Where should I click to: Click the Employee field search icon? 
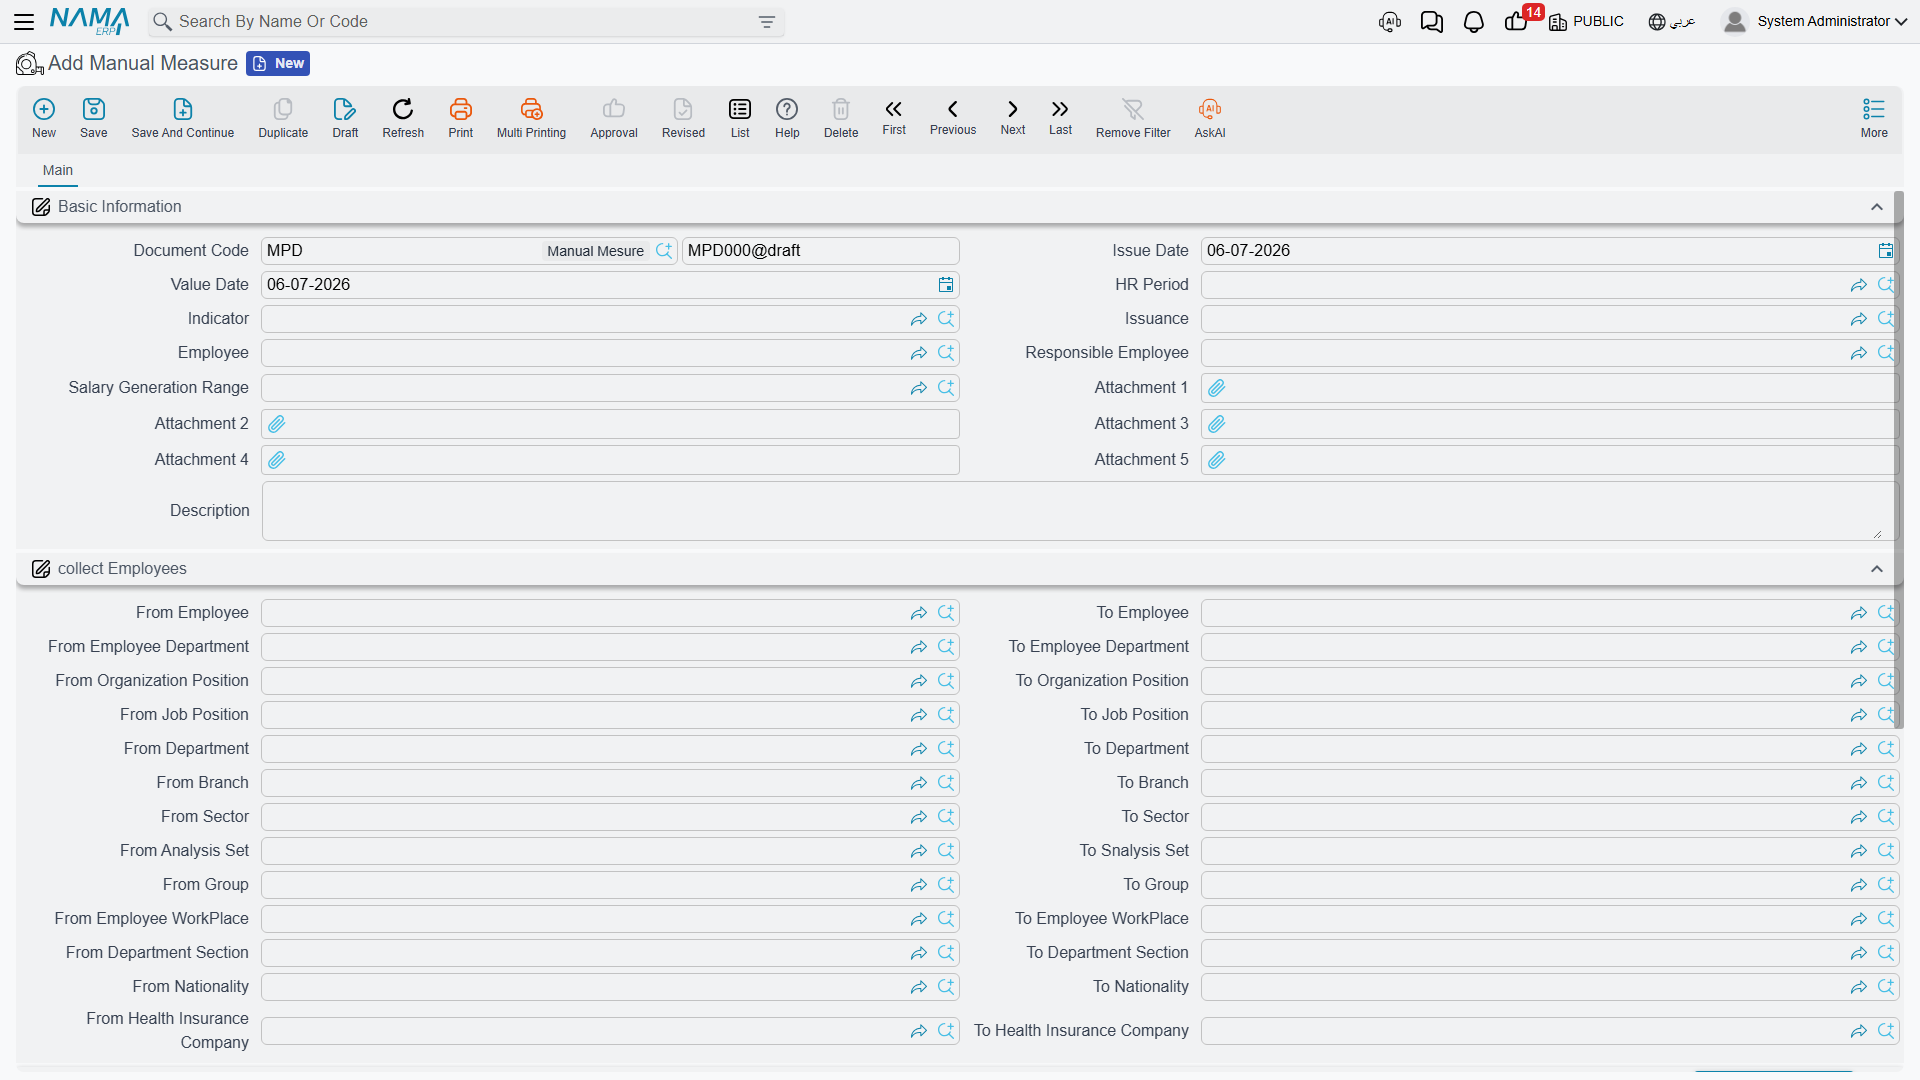(946, 353)
